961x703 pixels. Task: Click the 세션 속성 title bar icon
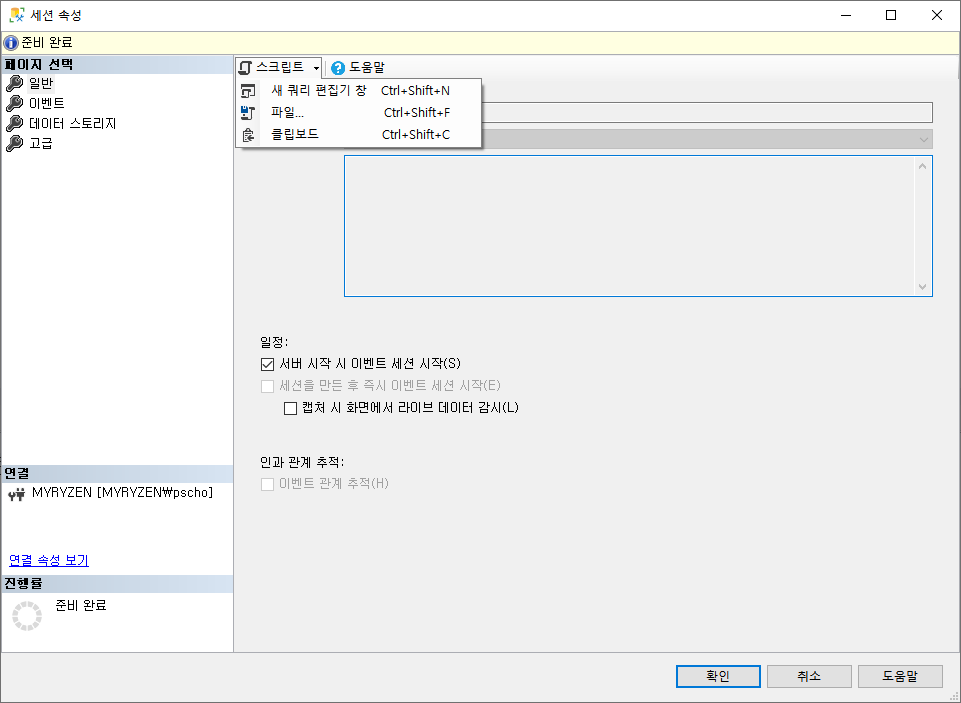pyautogui.click(x=17, y=15)
